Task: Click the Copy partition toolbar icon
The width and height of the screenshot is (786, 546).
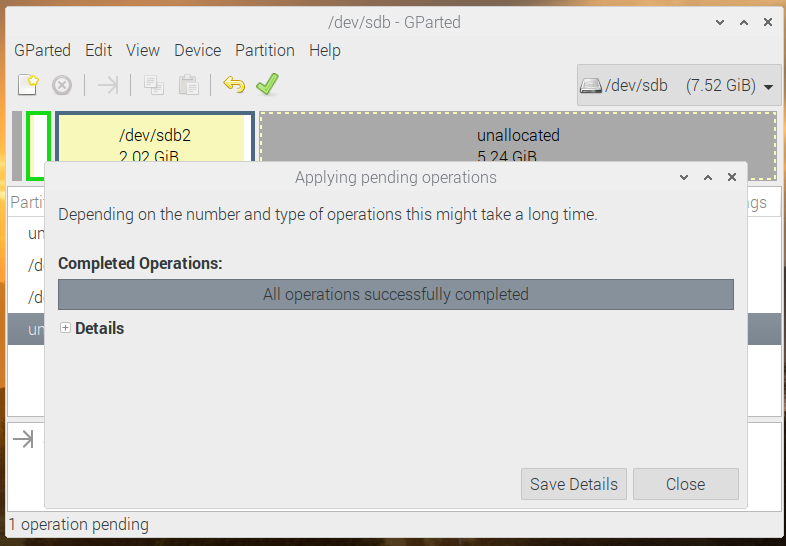Action: pos(153,85)
